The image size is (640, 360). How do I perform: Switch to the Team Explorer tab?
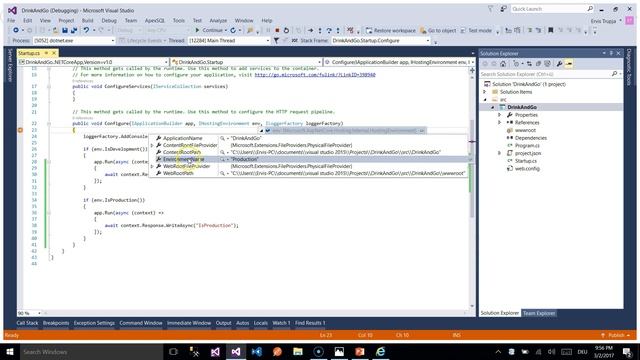coord(539,313)
